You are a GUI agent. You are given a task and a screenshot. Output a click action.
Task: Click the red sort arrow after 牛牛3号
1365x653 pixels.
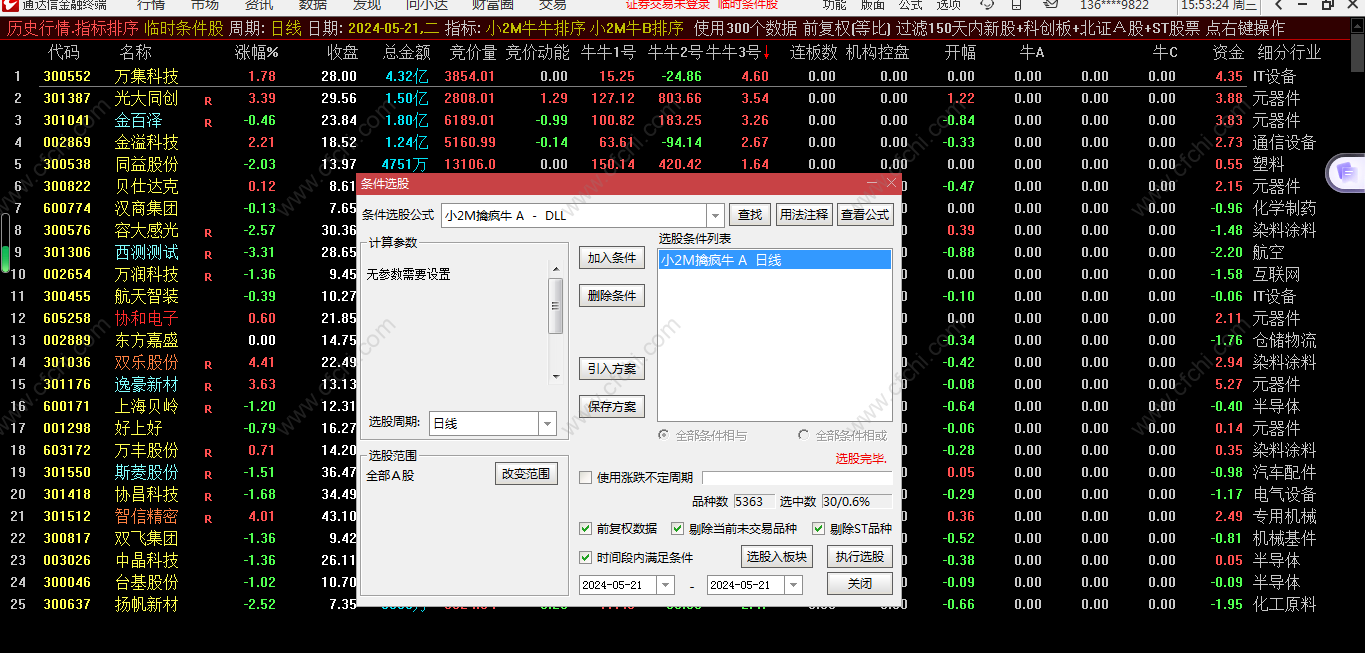pos(766,52)
